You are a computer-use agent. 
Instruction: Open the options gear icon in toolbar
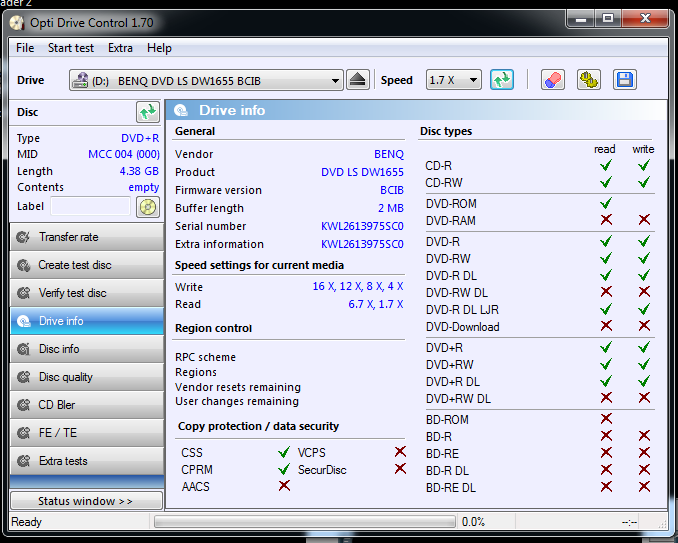588,80
